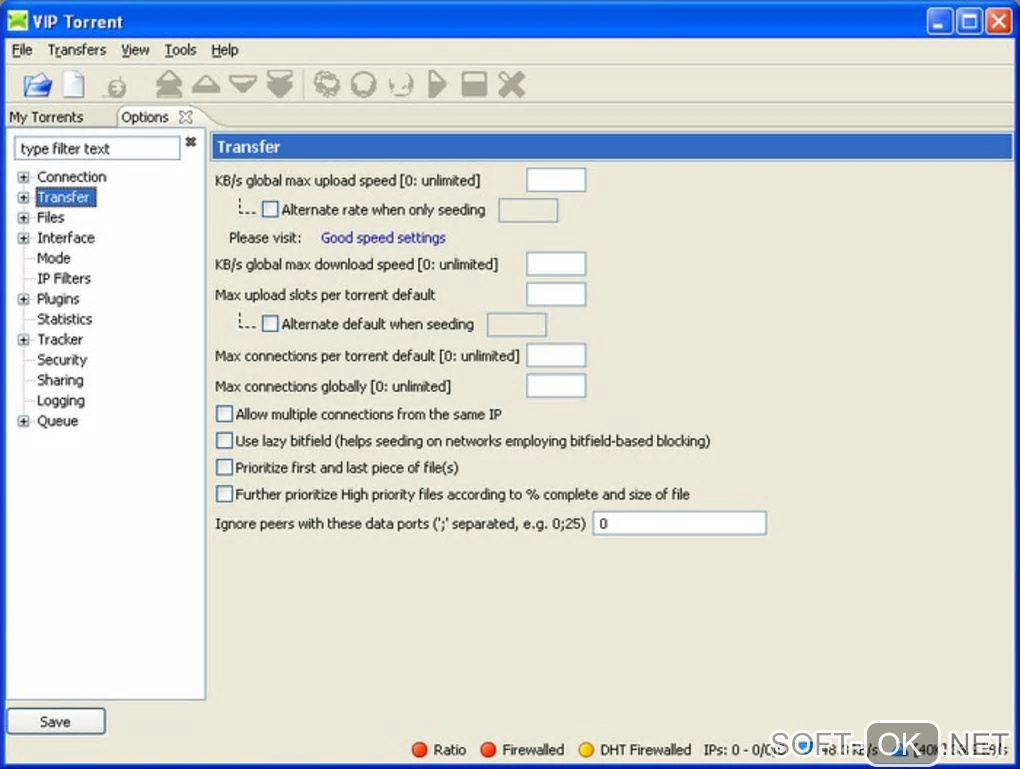Enable Alternate rate when only seeding
Image resolution: width=1020 pixels, height=769 pixels.
point(270,209)
